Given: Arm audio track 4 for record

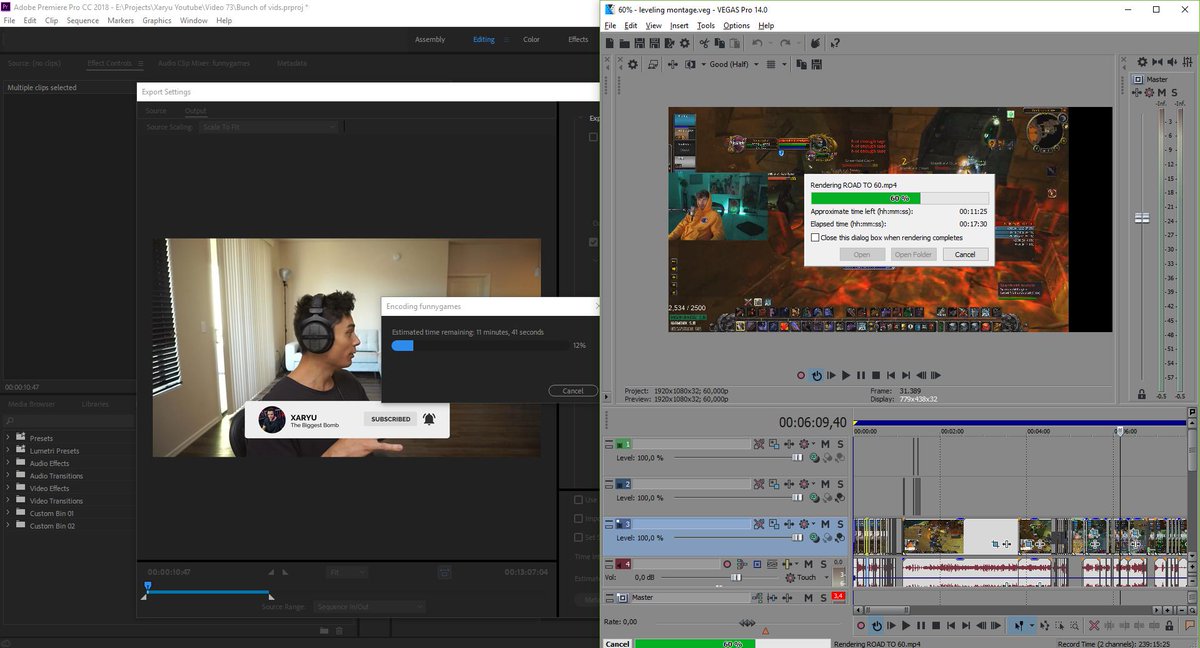Looking at the screenshot, I should [727, 564].
